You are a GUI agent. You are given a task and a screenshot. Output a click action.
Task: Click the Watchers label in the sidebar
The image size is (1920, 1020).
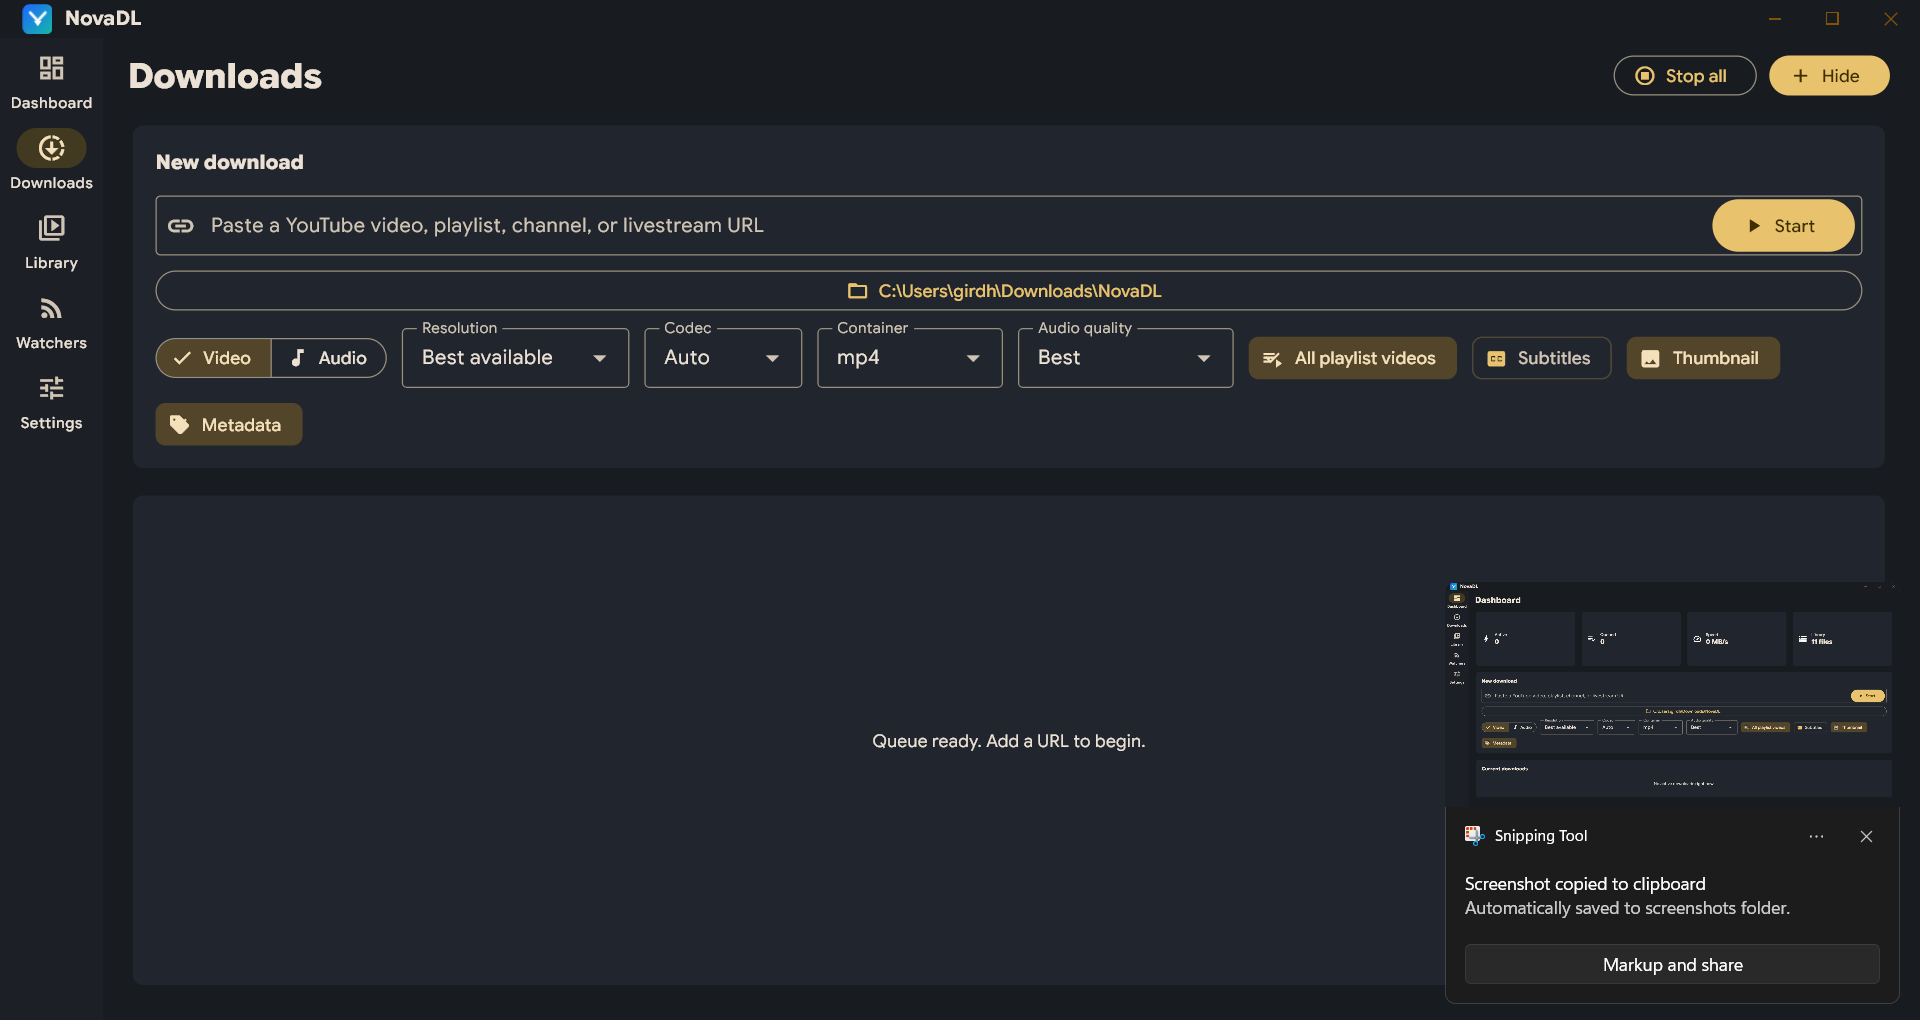pyautogui.click(x=51, y=343)
